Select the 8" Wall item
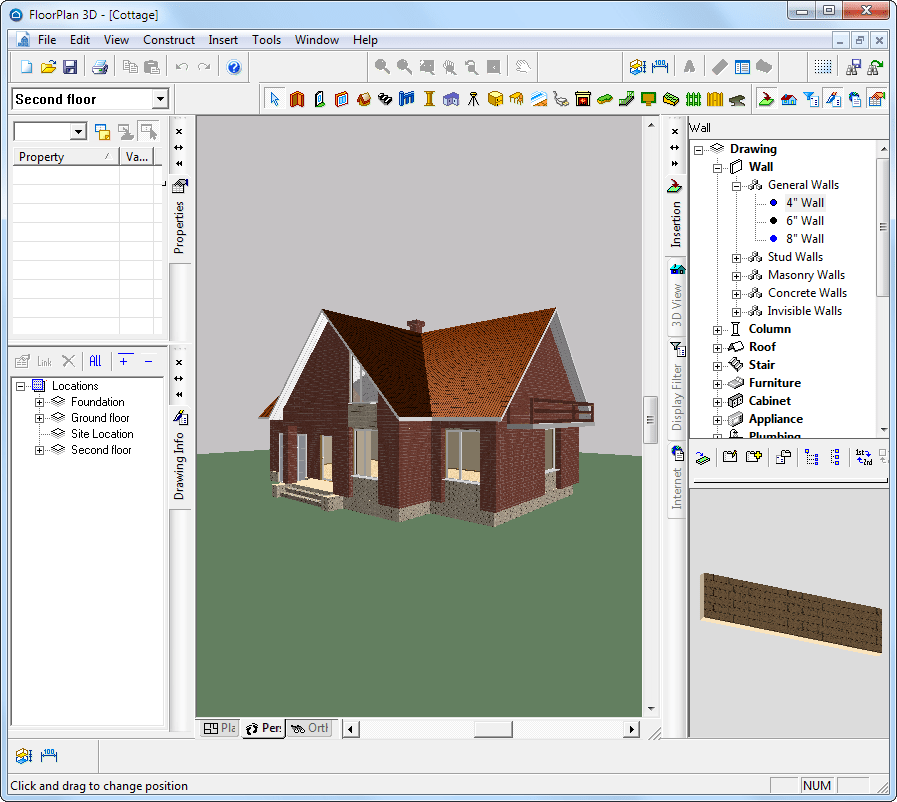The image size is (897, 802). pyautogui.click(x=804, y=239)
